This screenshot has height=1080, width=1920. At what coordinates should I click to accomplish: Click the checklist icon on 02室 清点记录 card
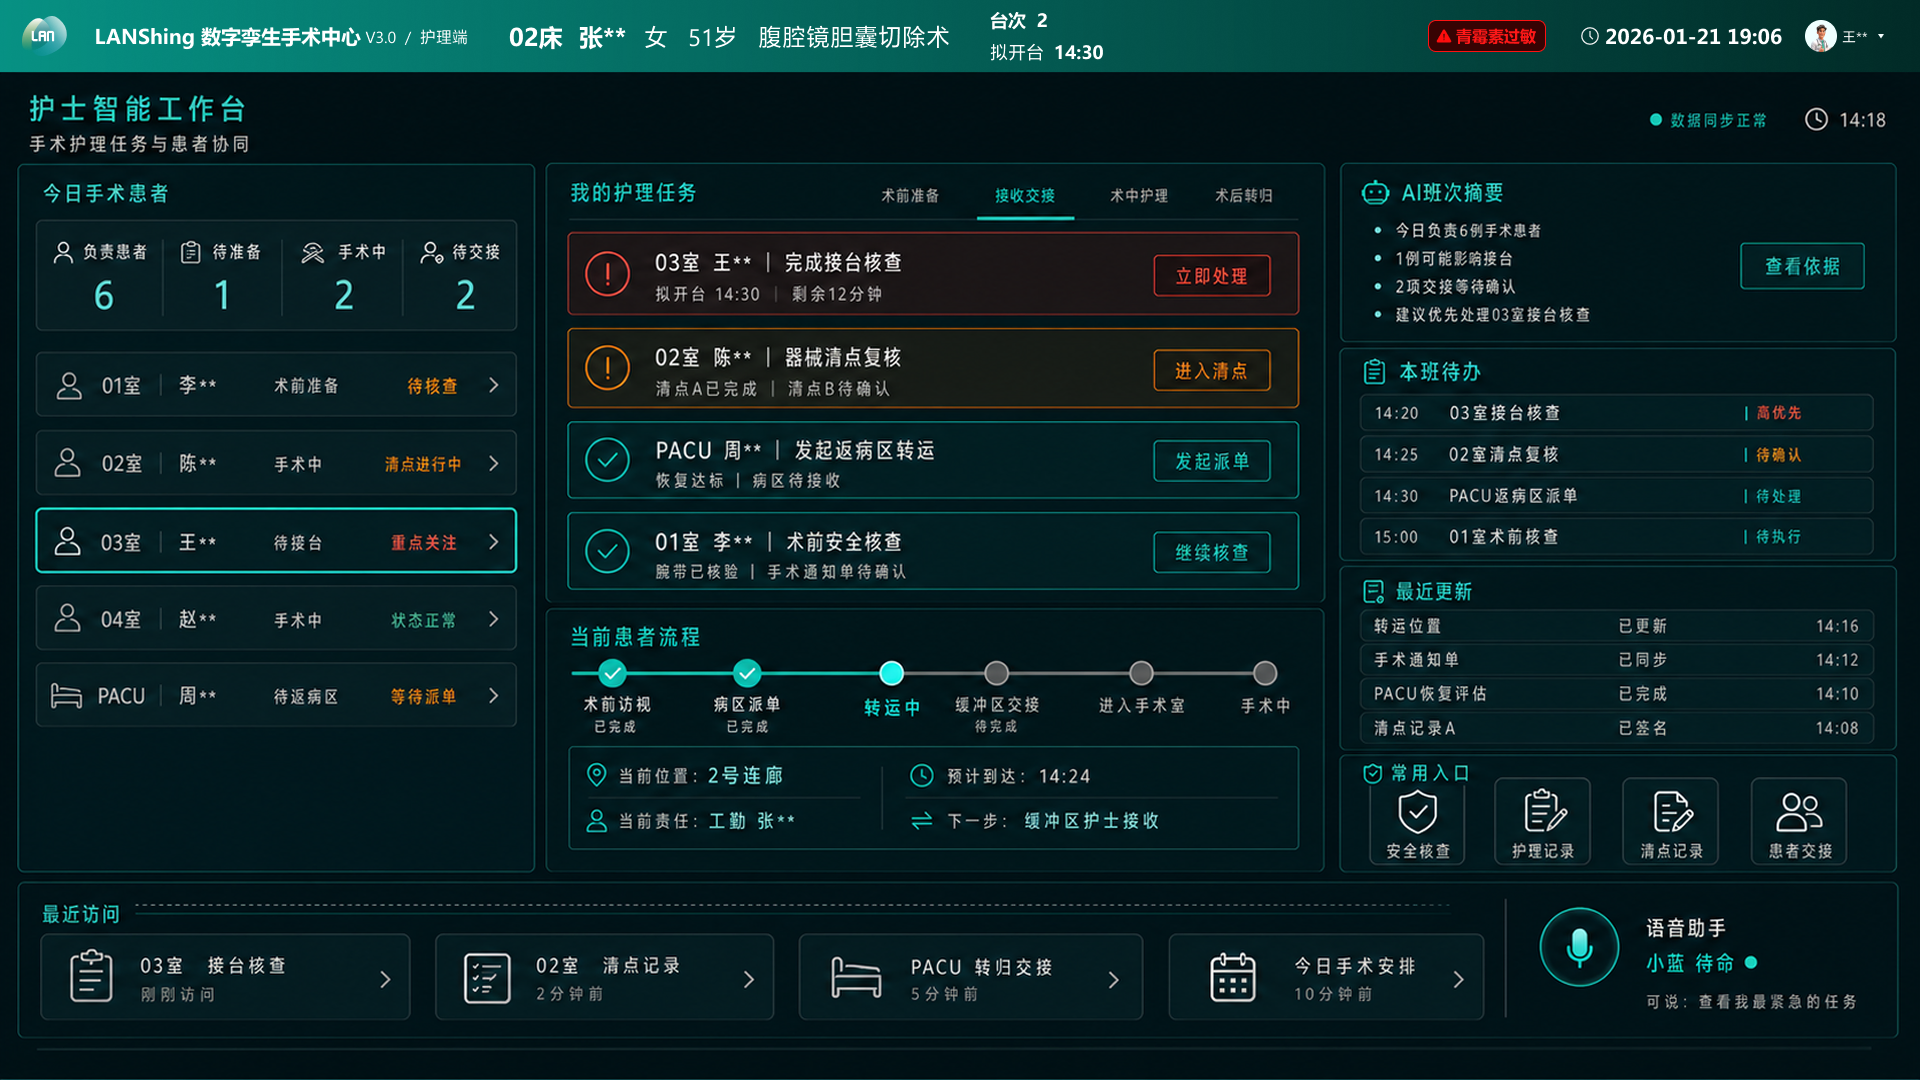(x=487, y=978)
